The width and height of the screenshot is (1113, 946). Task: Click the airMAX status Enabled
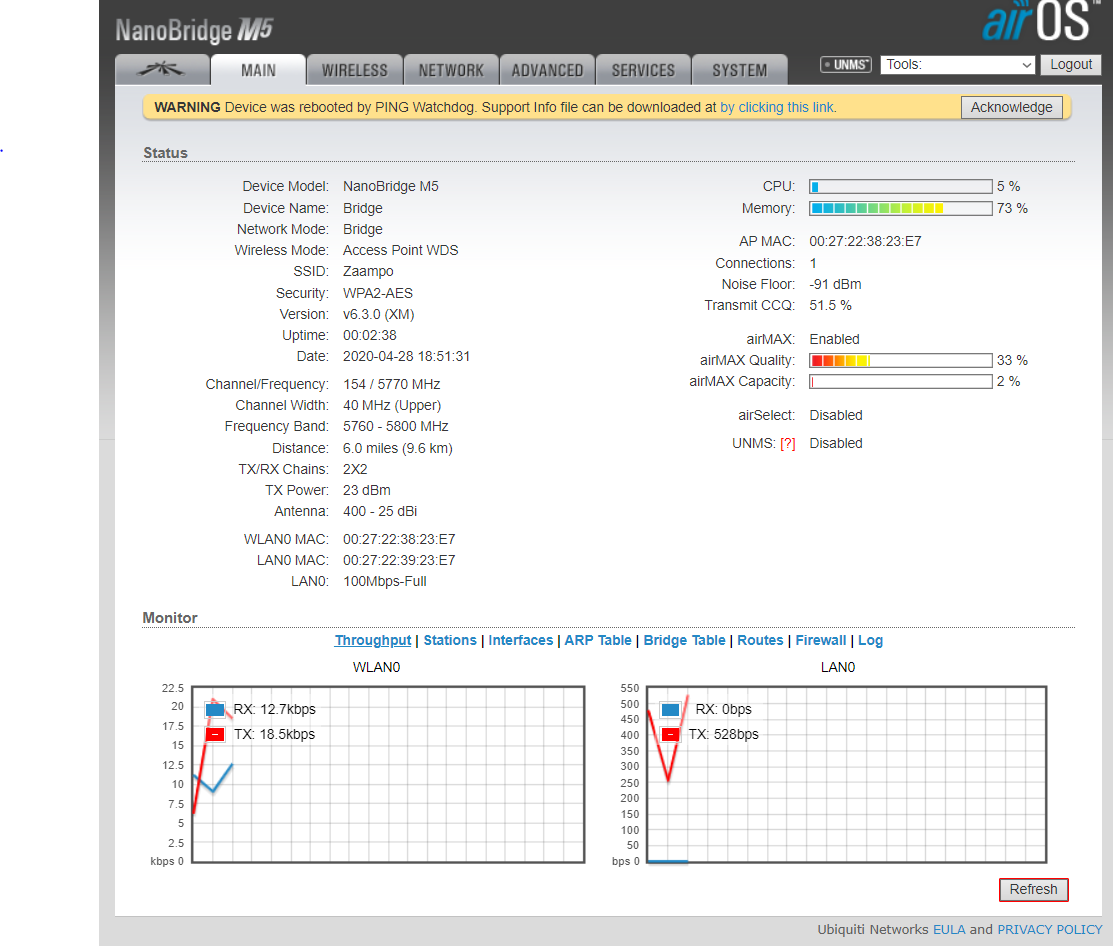[834, 339]
